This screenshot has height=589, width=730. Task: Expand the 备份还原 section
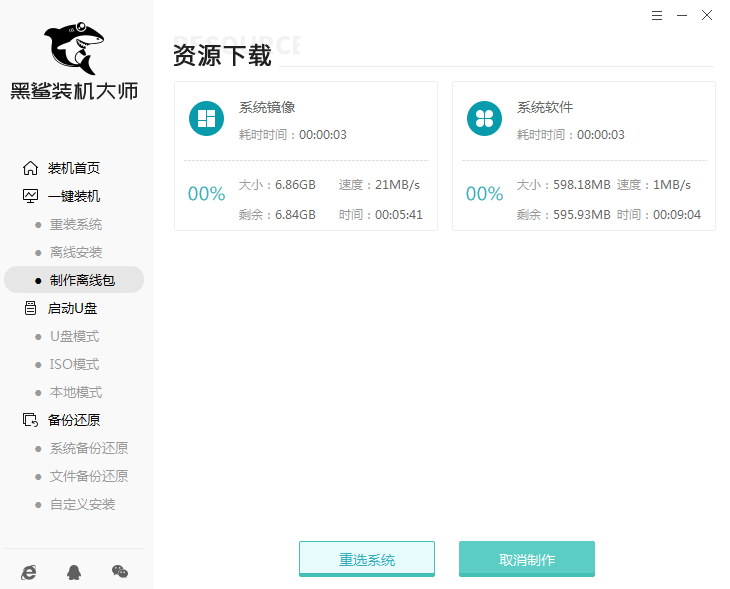click(x=74, y=420)
